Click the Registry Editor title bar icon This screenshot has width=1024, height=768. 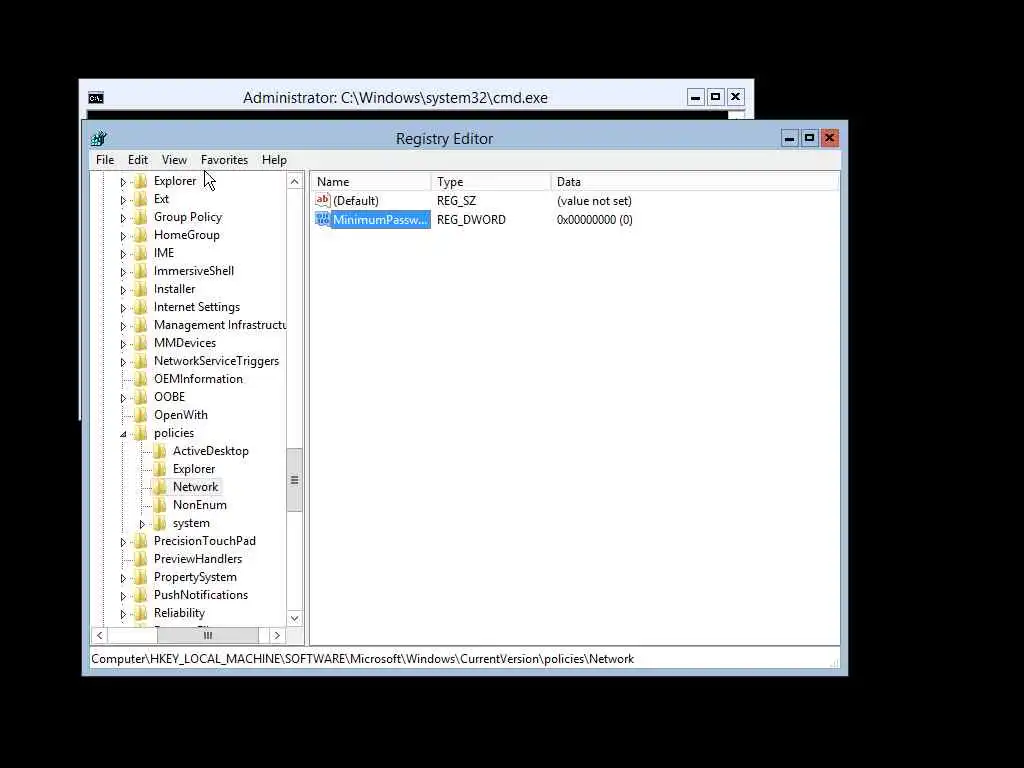tap(99, 138)
